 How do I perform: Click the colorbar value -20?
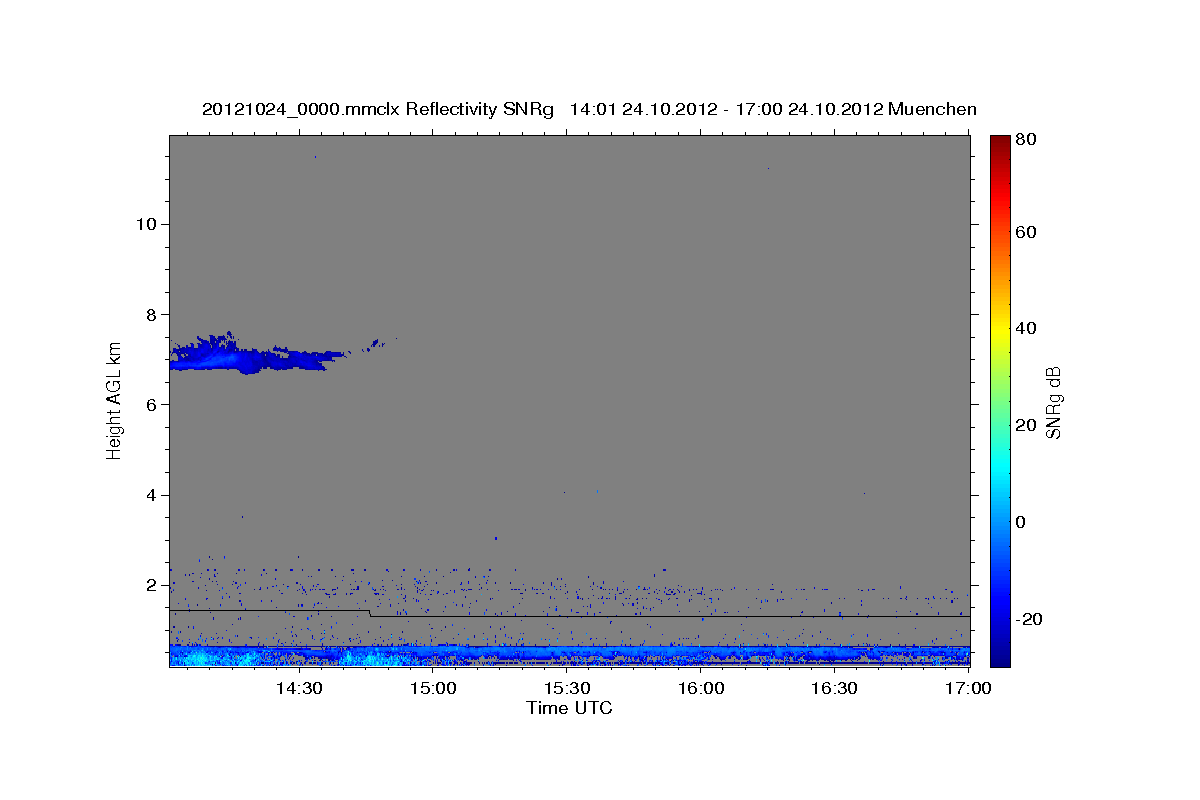(1030, 619)
